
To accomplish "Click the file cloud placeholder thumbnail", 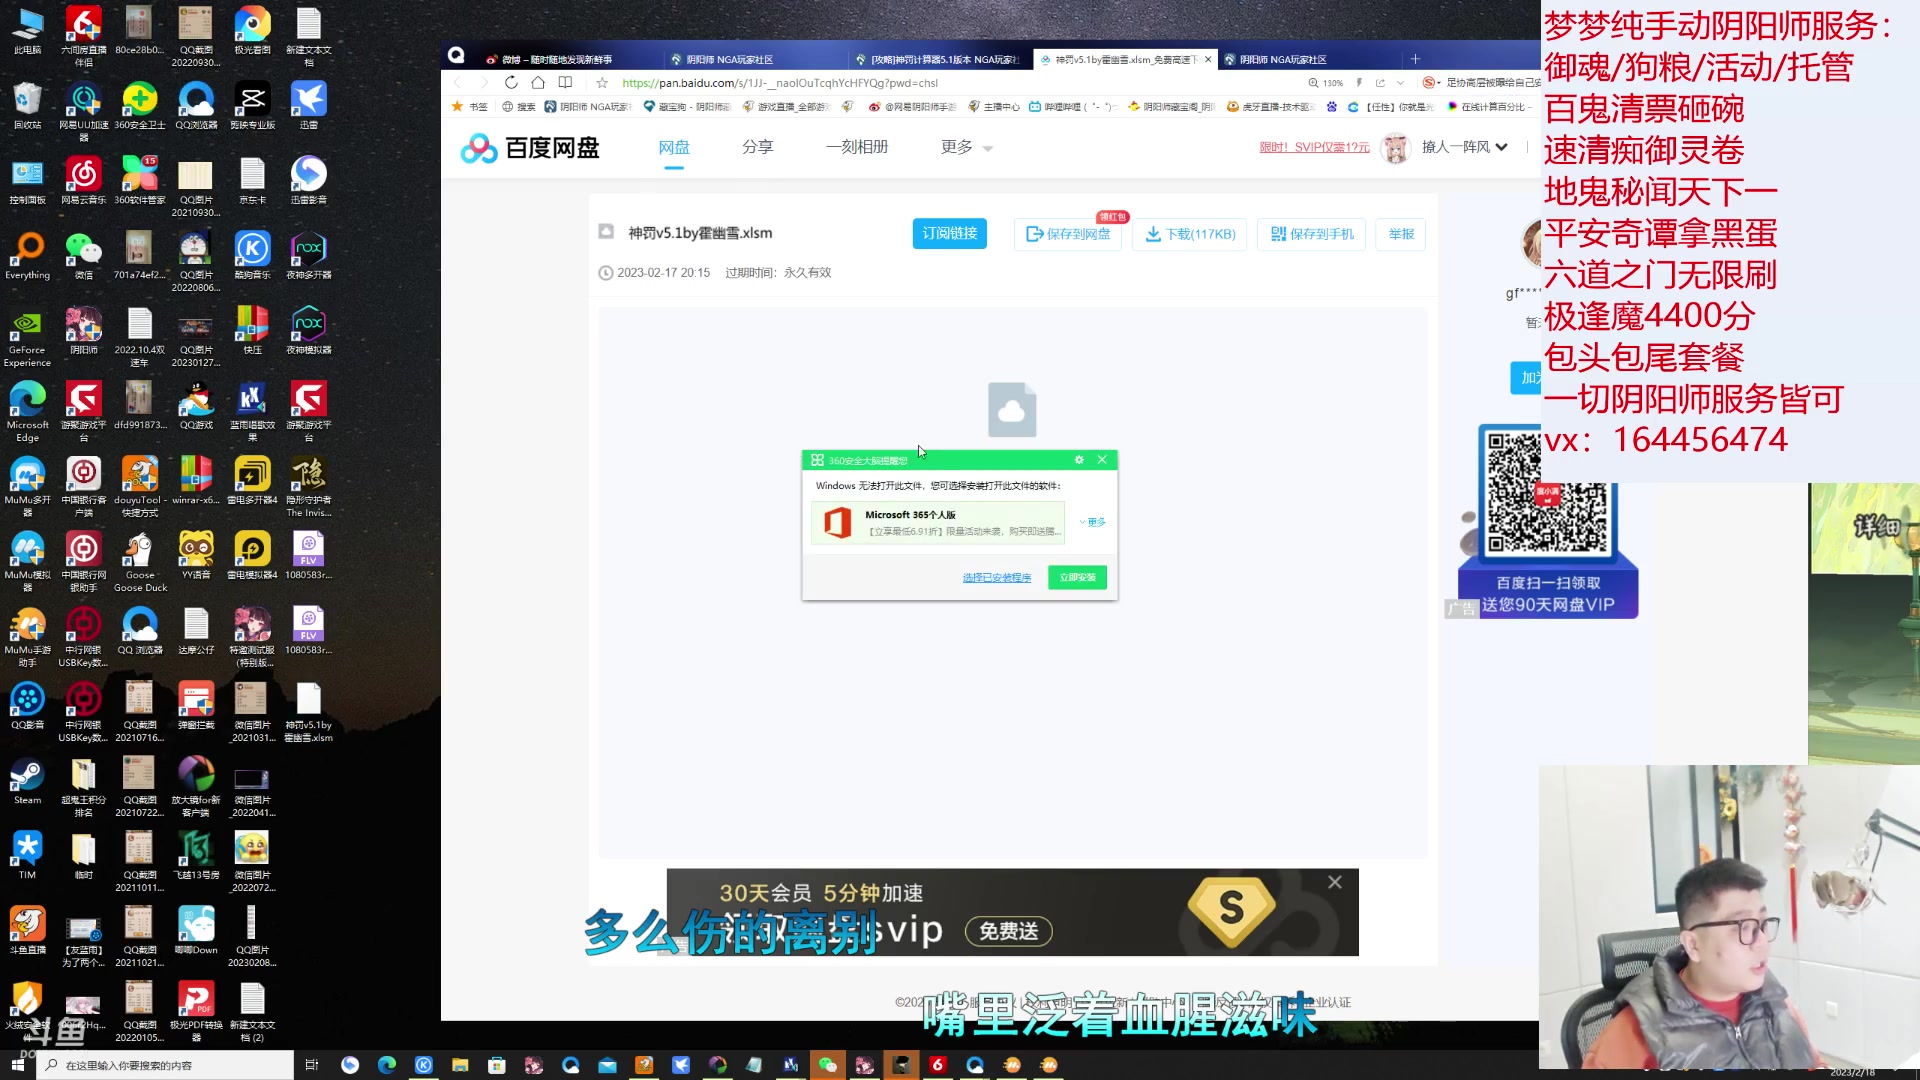I will pyautogui.click(x=1012, y=410).
